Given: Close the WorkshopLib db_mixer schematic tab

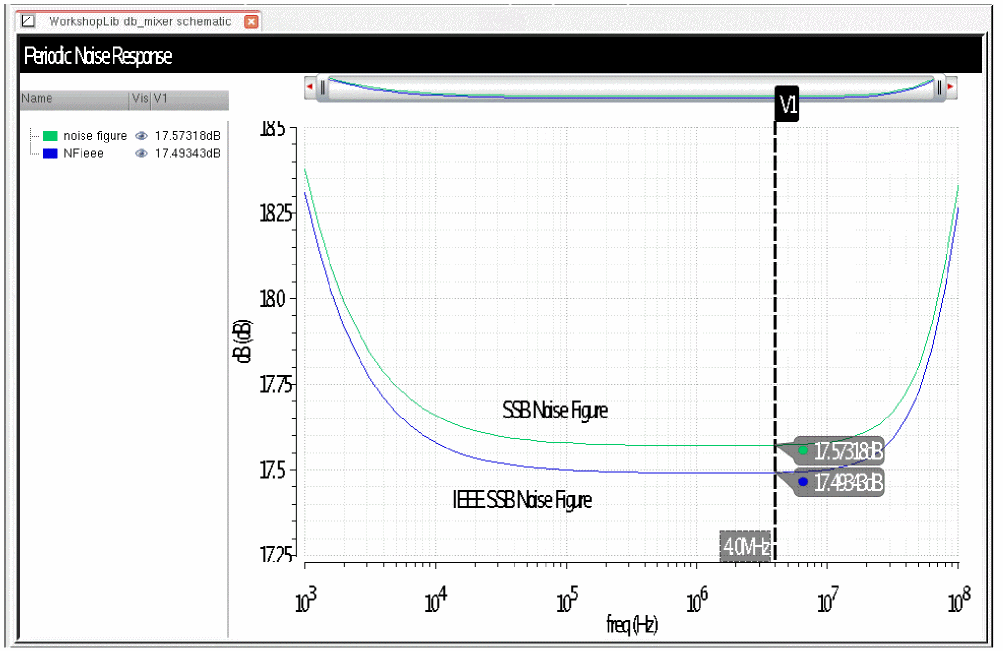Looking at the screenshot, I should [x=251, y=22].
